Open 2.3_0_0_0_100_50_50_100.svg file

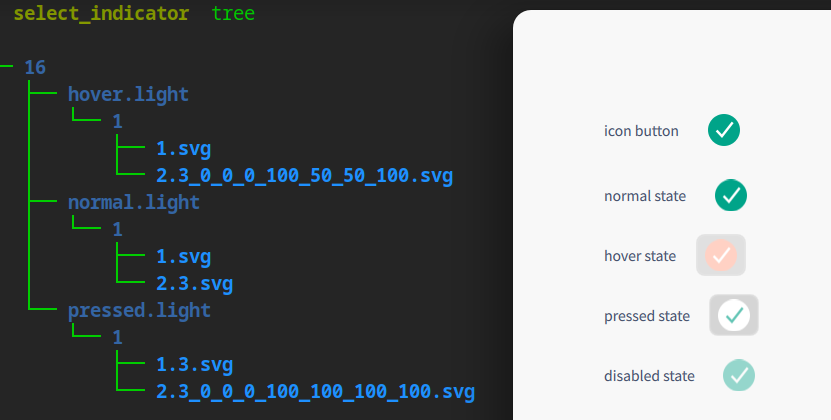[304, 176]
